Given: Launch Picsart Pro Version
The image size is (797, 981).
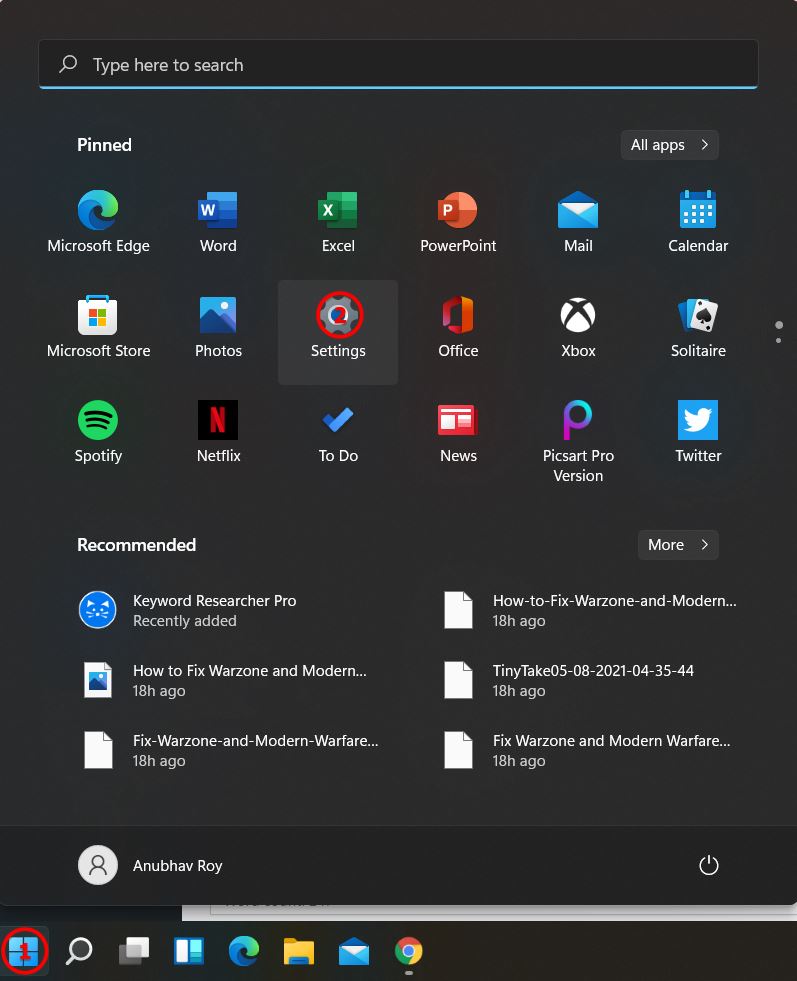Looking at the screenshot, I should click(x=578, y=441).
